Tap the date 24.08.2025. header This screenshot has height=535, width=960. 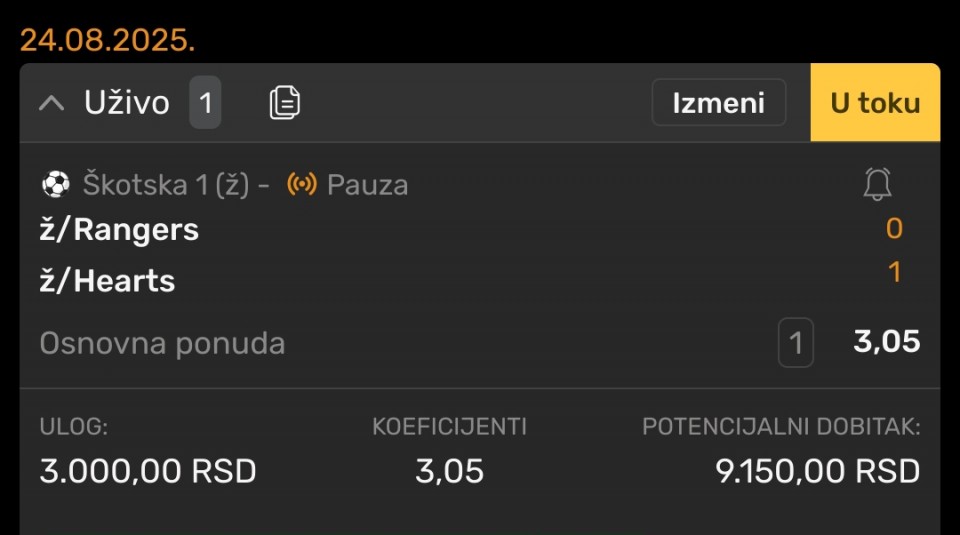(107, 40)
